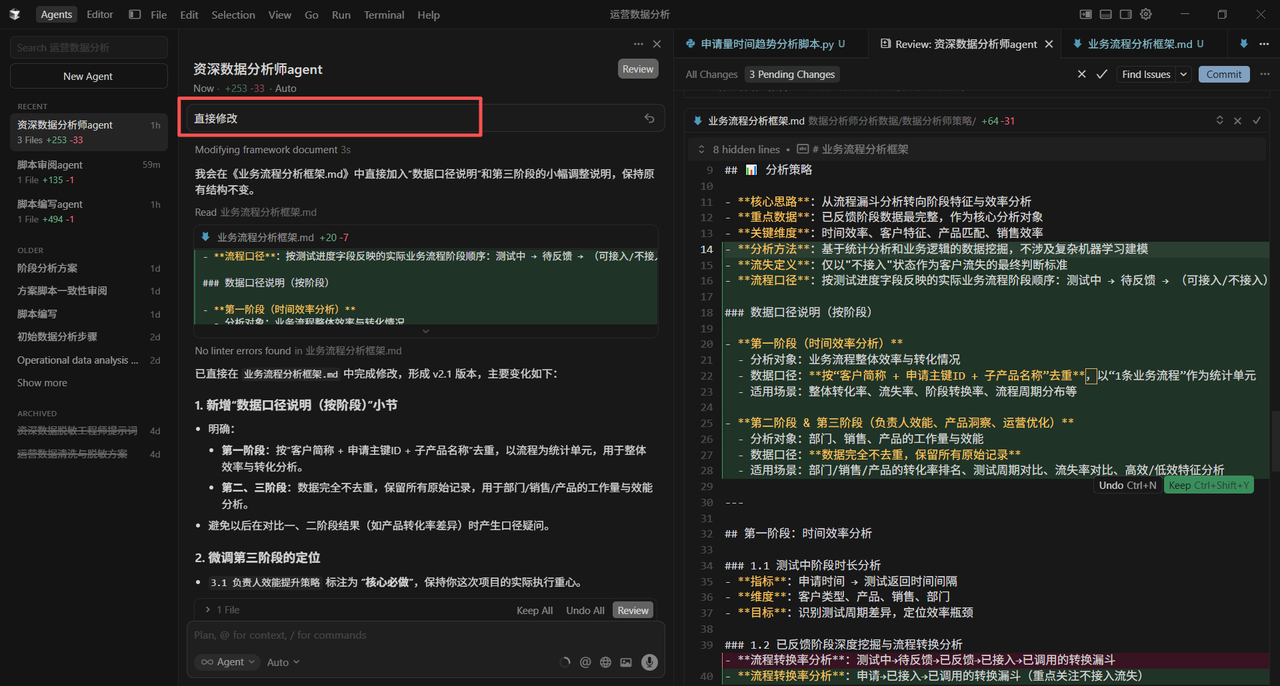Dismiss 业务流程分析框架.md diff with the X

(1237, 120)
